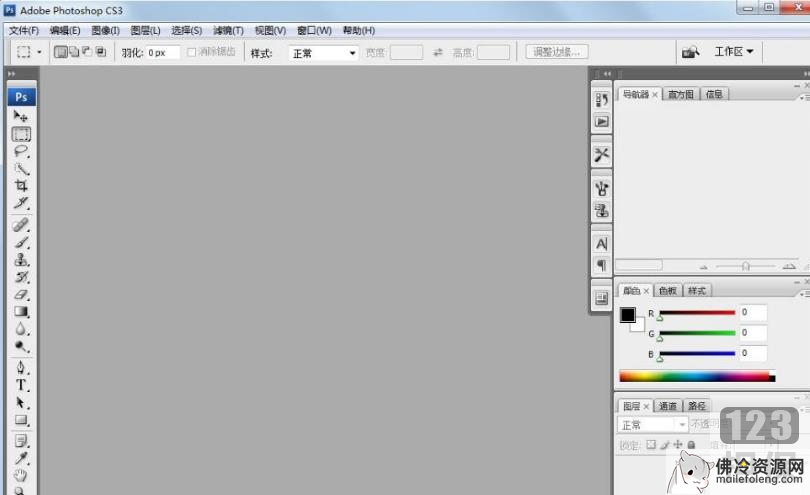This screenshot has height=495, width=810.
Task: Toggle lock transparent pixels in Layers panel
Action: 651,445
